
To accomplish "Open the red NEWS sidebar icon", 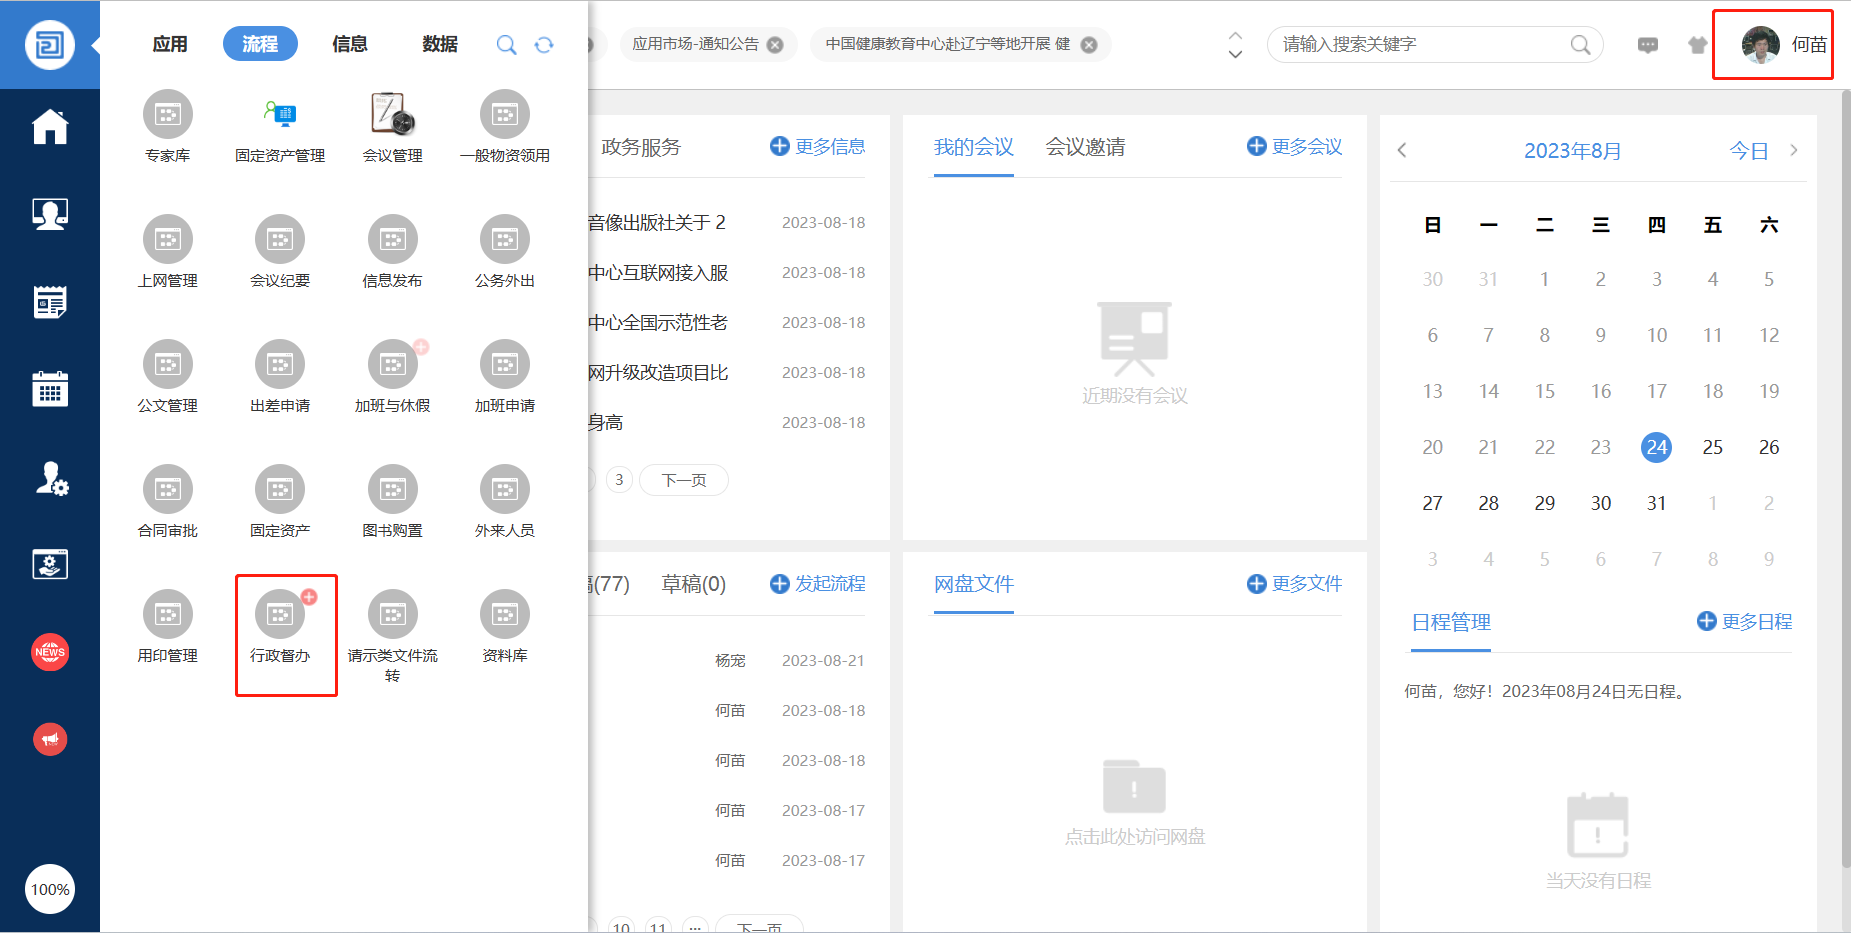I will click(x=50, y=652).
